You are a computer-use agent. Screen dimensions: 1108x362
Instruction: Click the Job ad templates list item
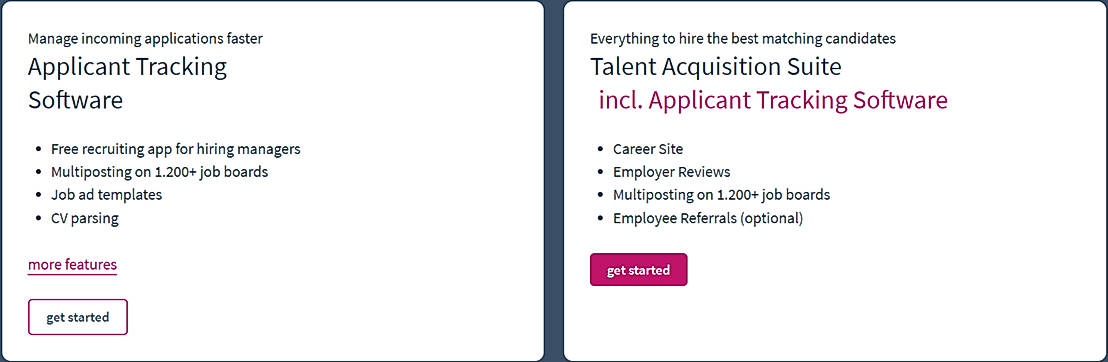(x=107, y=194)
